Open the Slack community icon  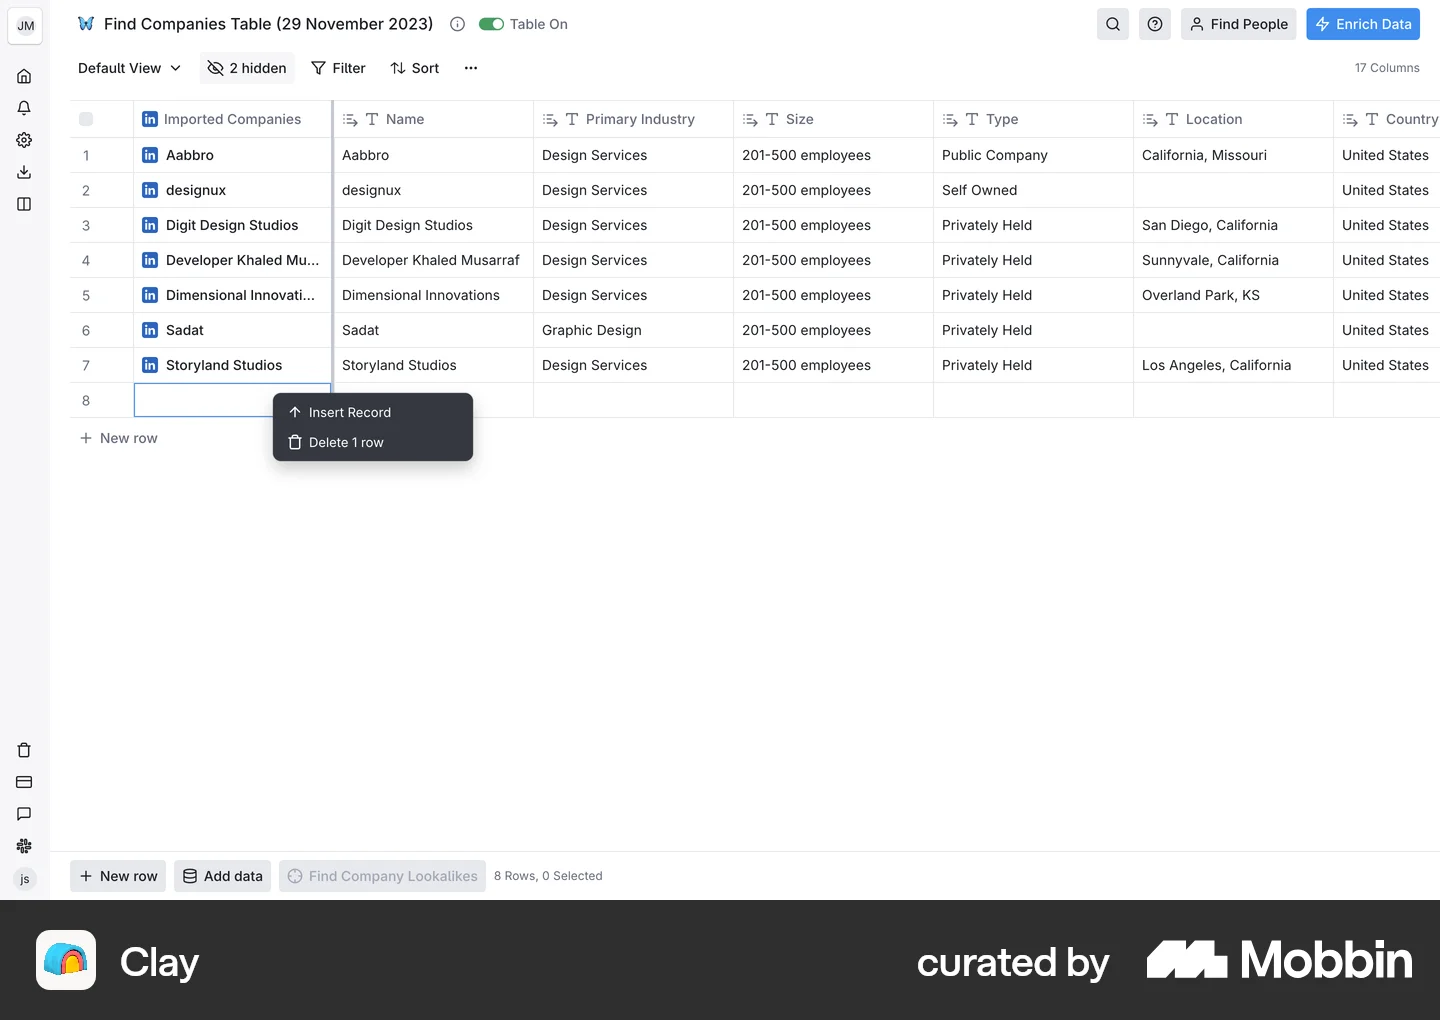tap(24, 846)
